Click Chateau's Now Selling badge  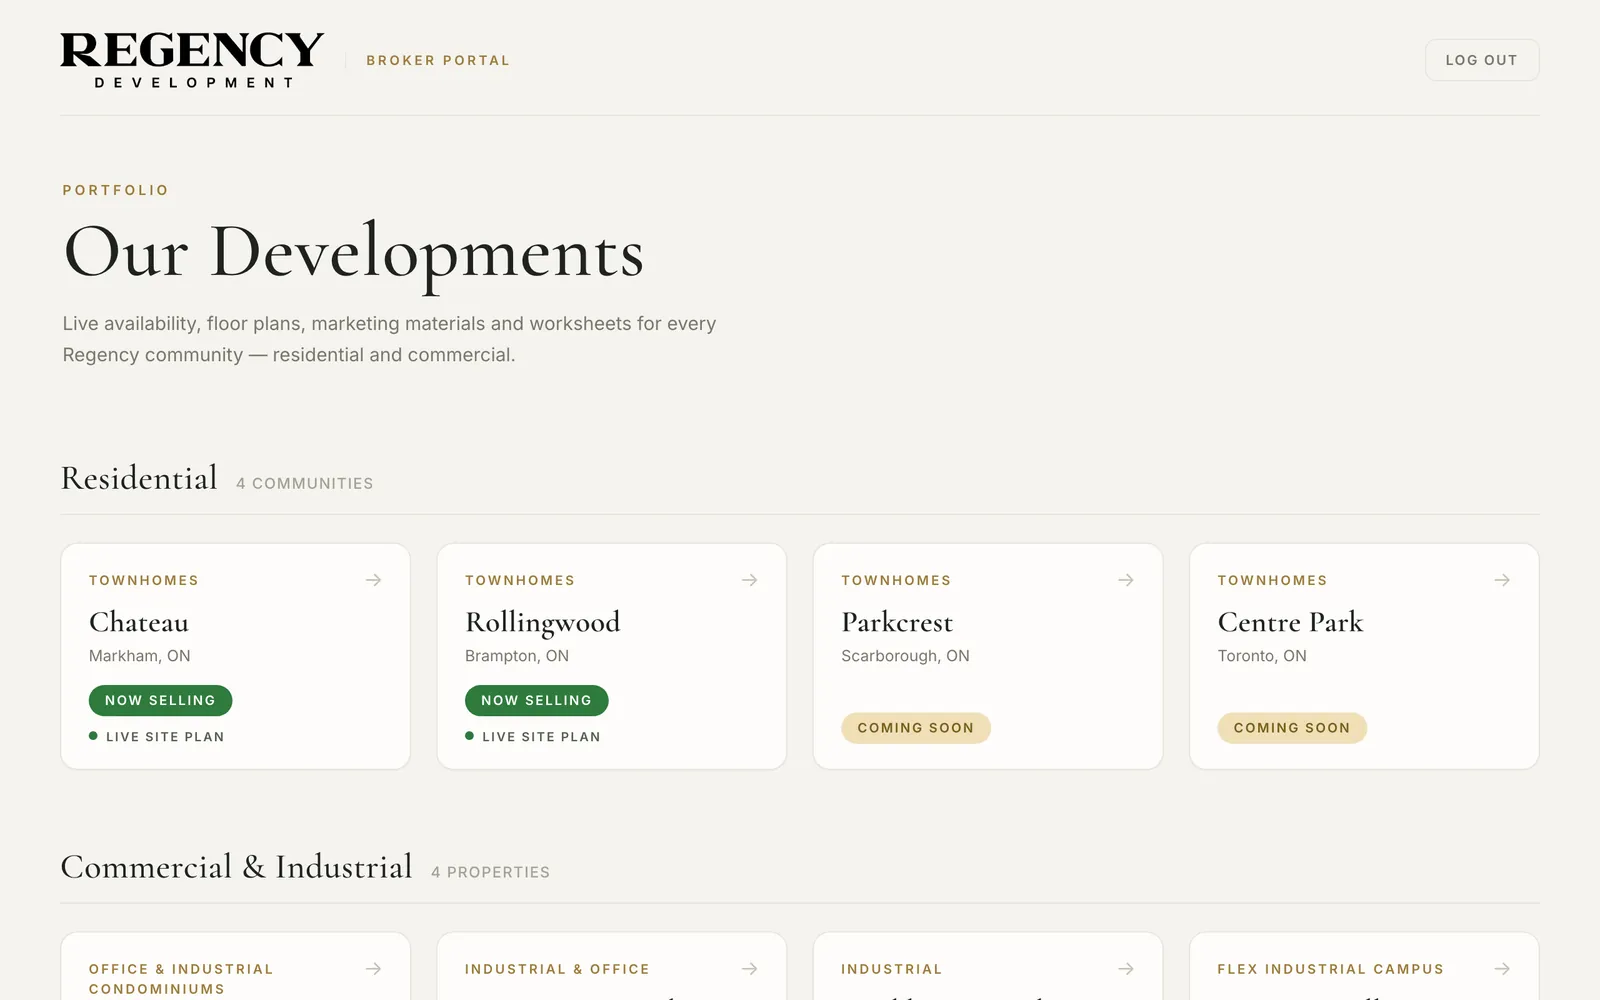point(160,700)
